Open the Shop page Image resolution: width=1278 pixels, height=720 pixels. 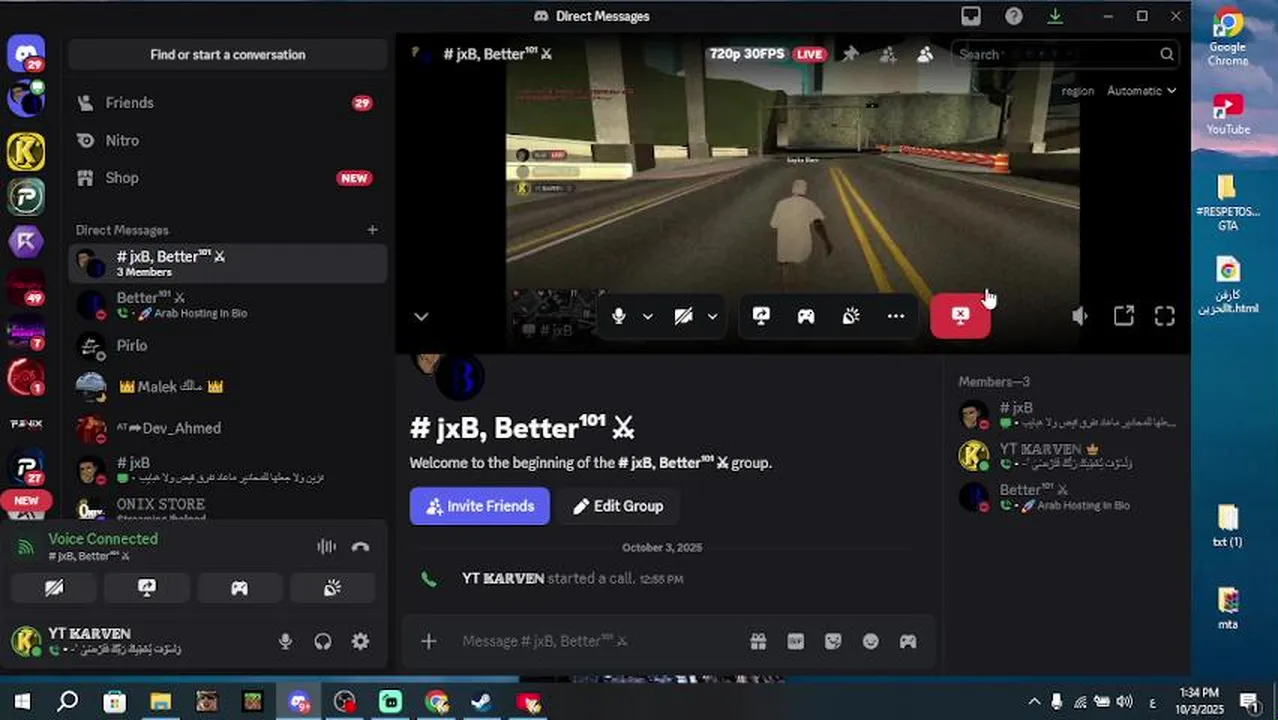coord(227,178)
